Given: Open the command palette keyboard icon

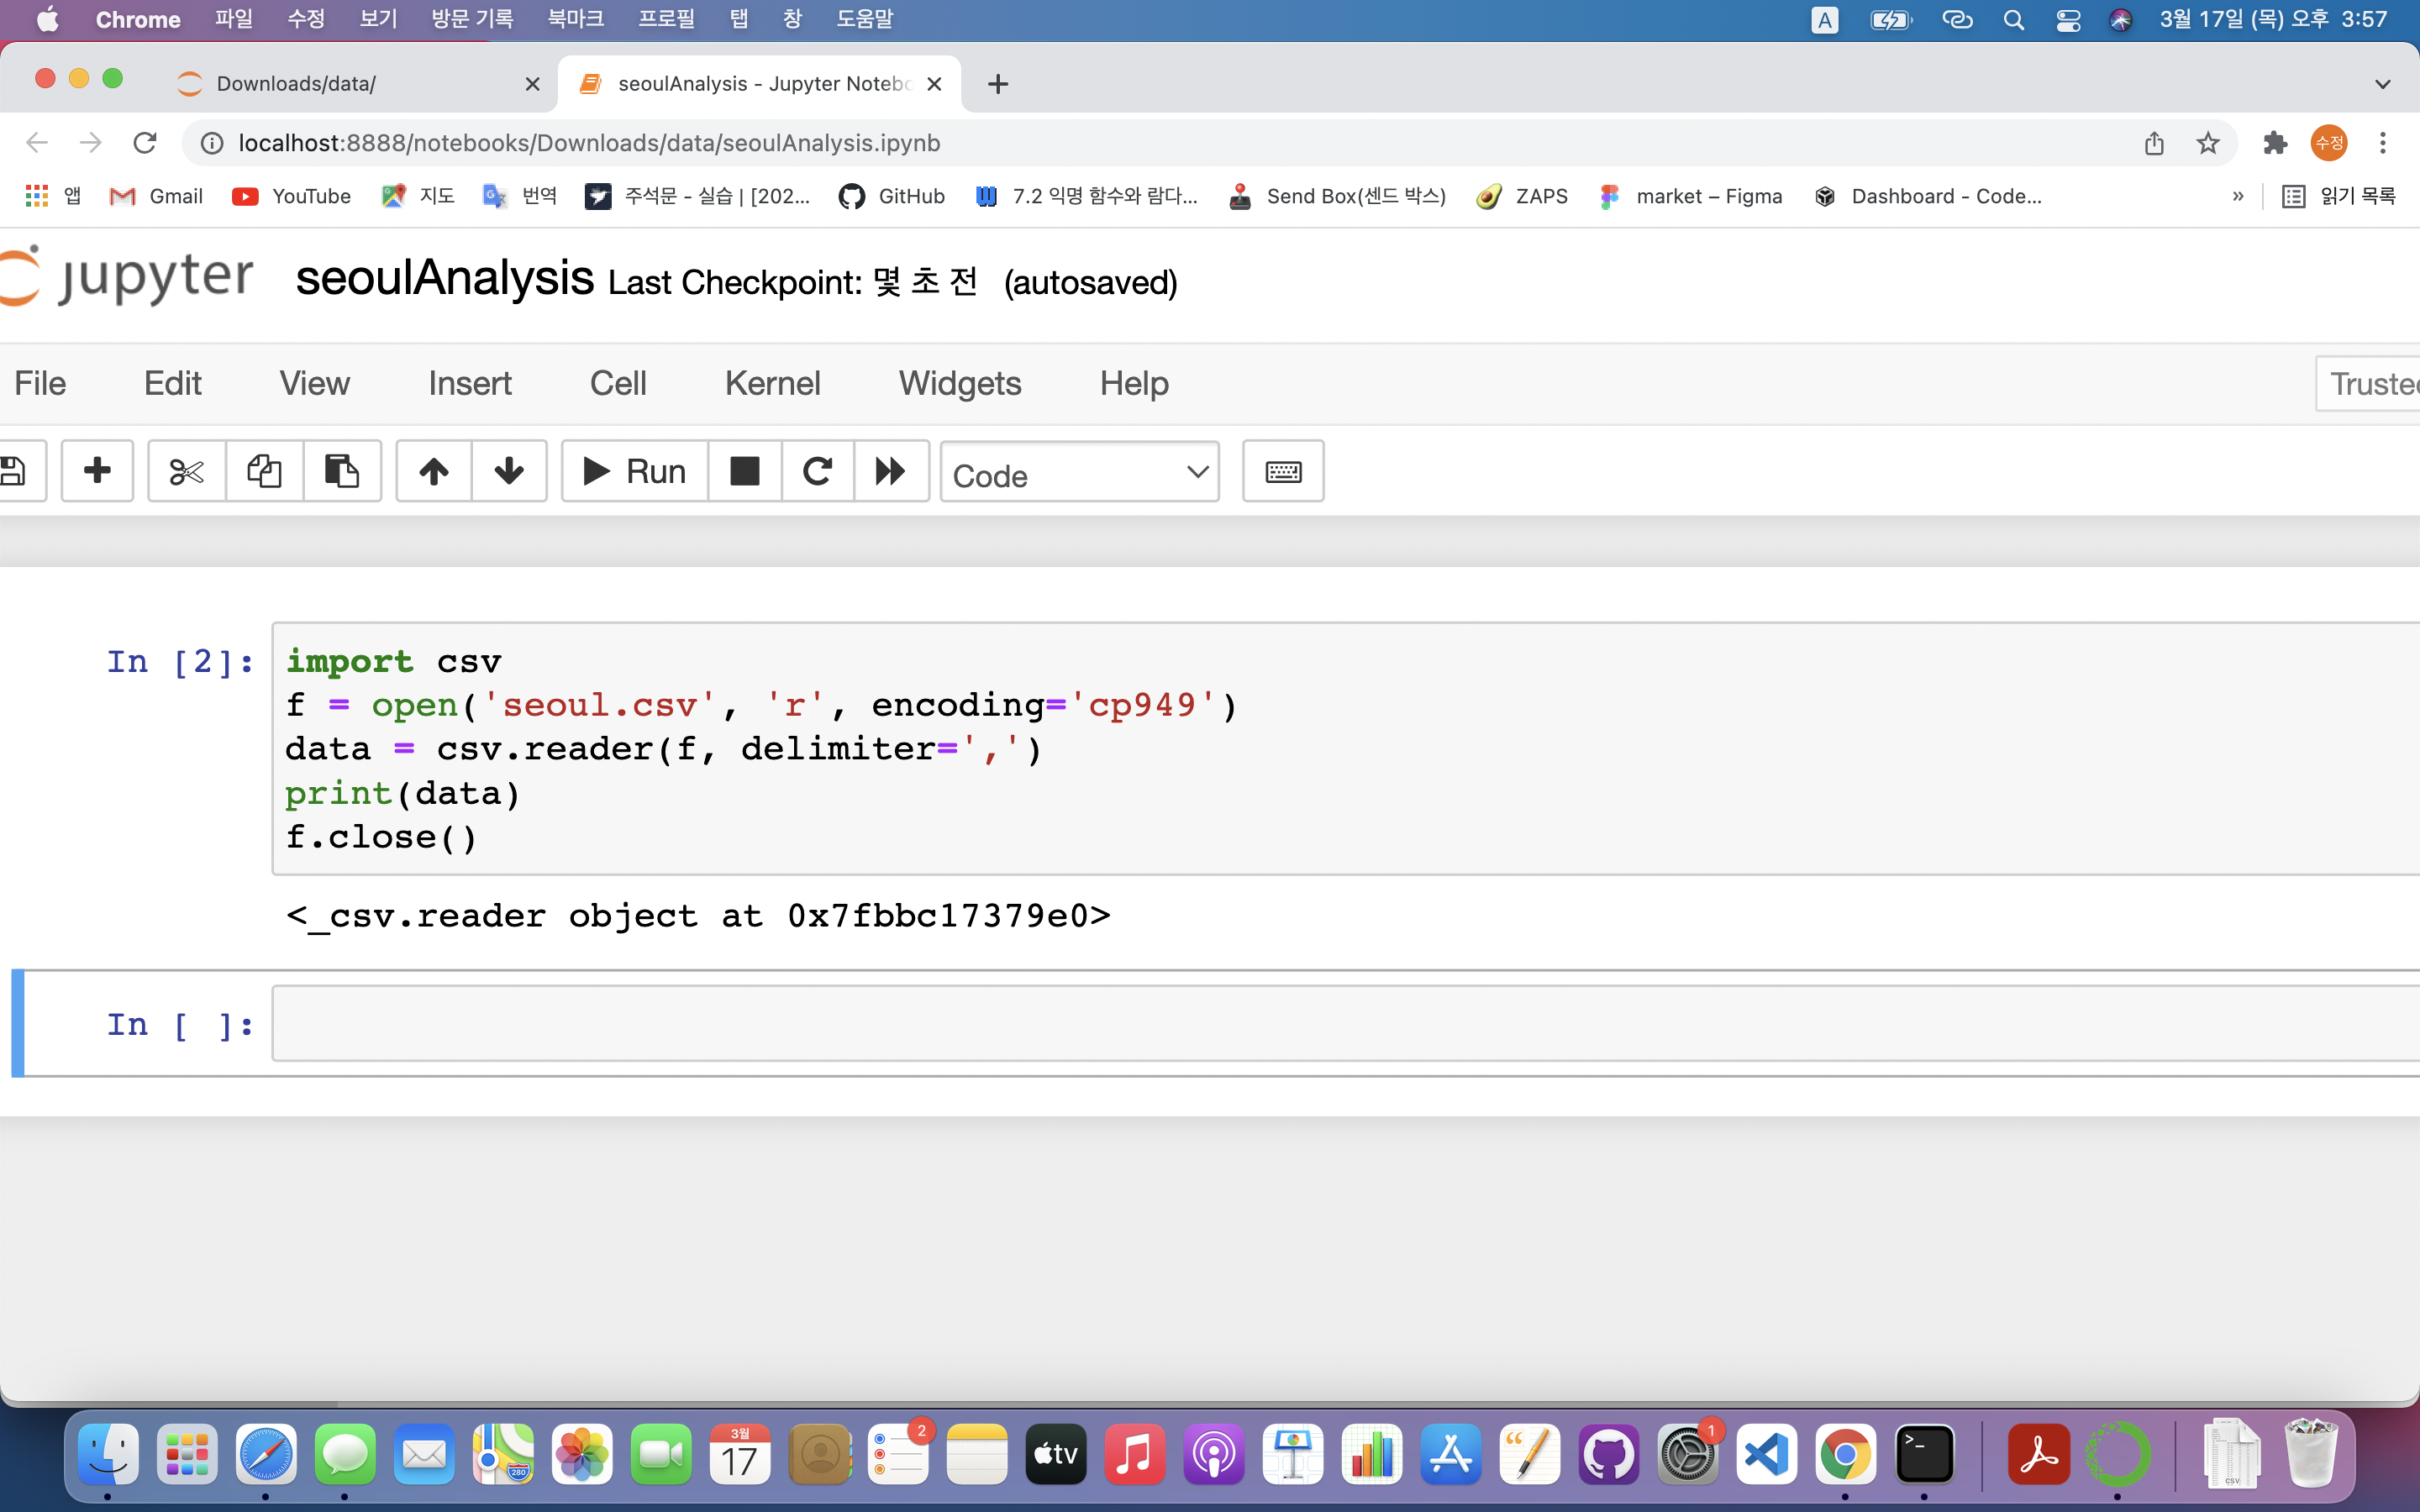Looking at the screenshot, I should [x=1282, y=471].
